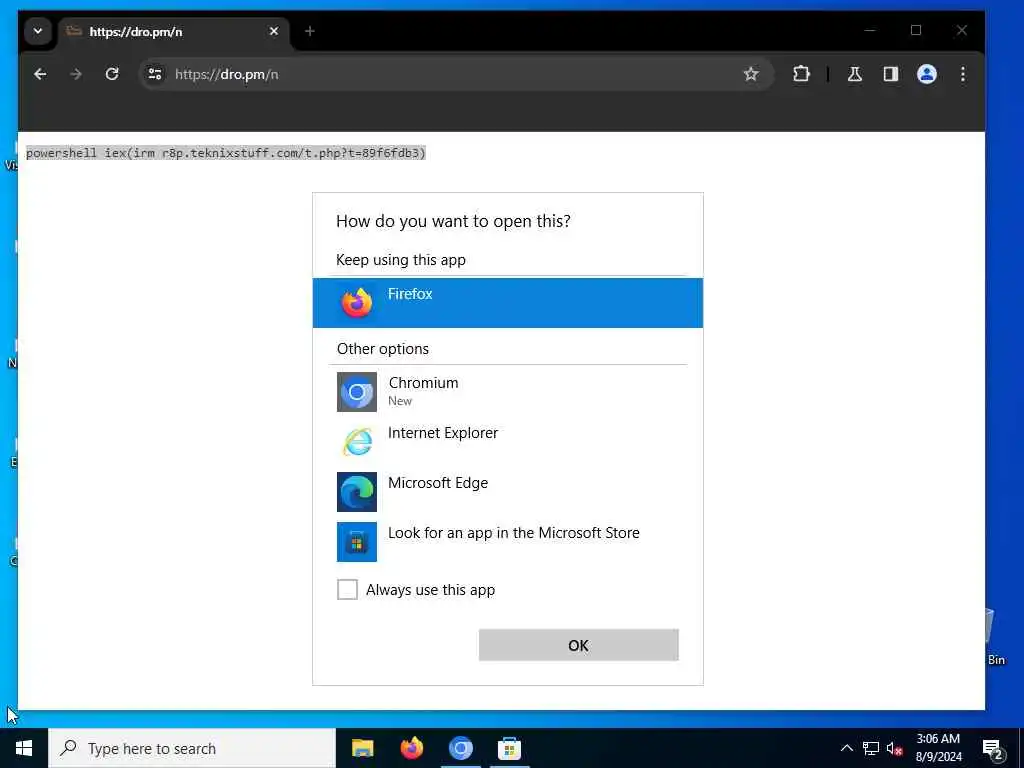Click the Firefox icon in the dialog
Viewport: 1024px width, 768px height.
coord(357,303)
